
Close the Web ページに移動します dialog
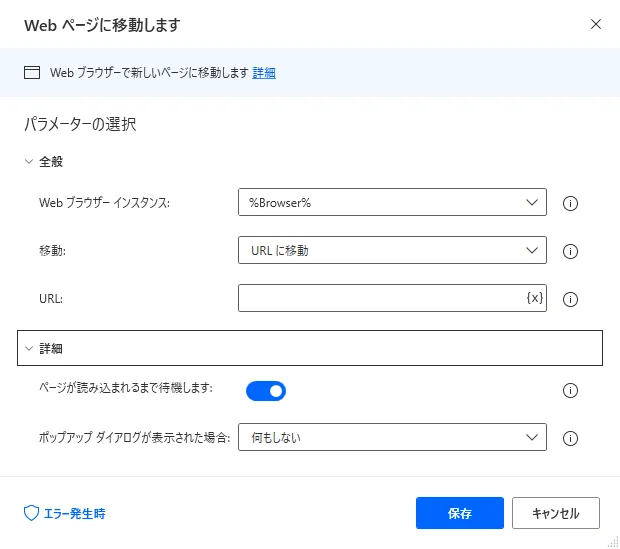596,23
